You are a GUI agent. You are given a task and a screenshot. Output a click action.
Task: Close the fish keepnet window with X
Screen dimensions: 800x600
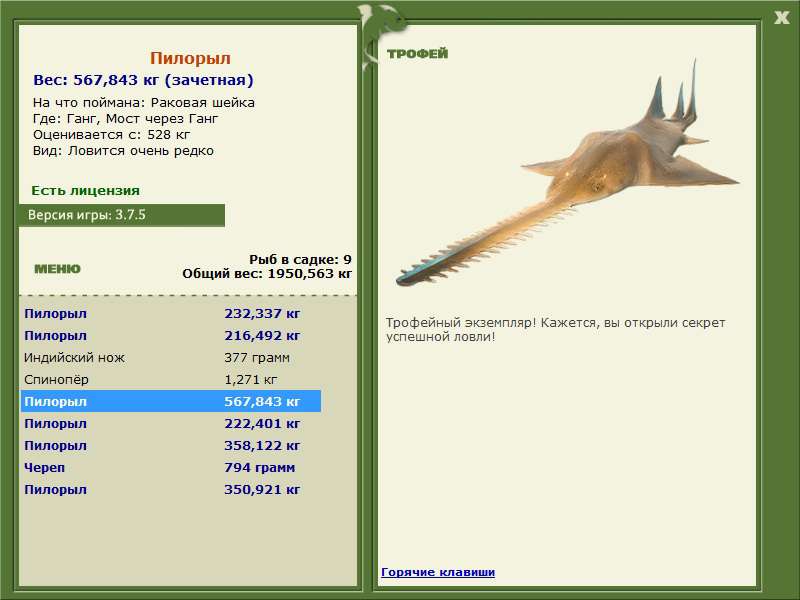pos(781,18)
